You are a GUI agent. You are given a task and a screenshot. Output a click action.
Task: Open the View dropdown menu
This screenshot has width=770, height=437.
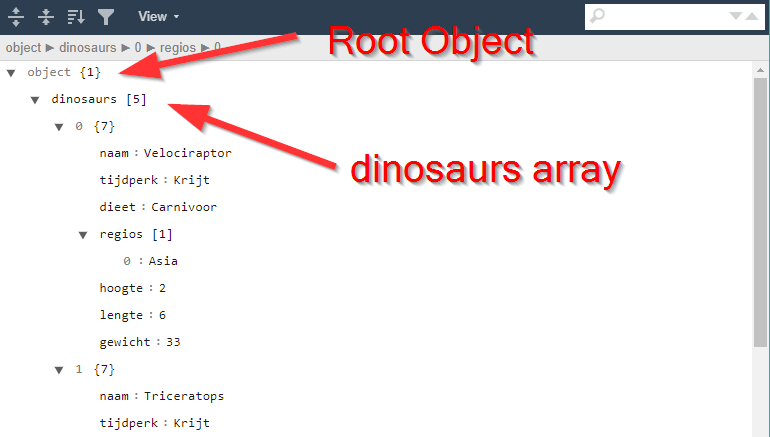click(x=158, y=17)
